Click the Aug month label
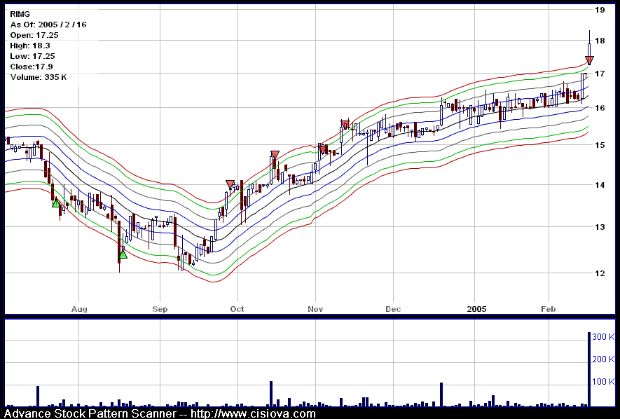This screenshot has height=419, width=620. (79, 309)
